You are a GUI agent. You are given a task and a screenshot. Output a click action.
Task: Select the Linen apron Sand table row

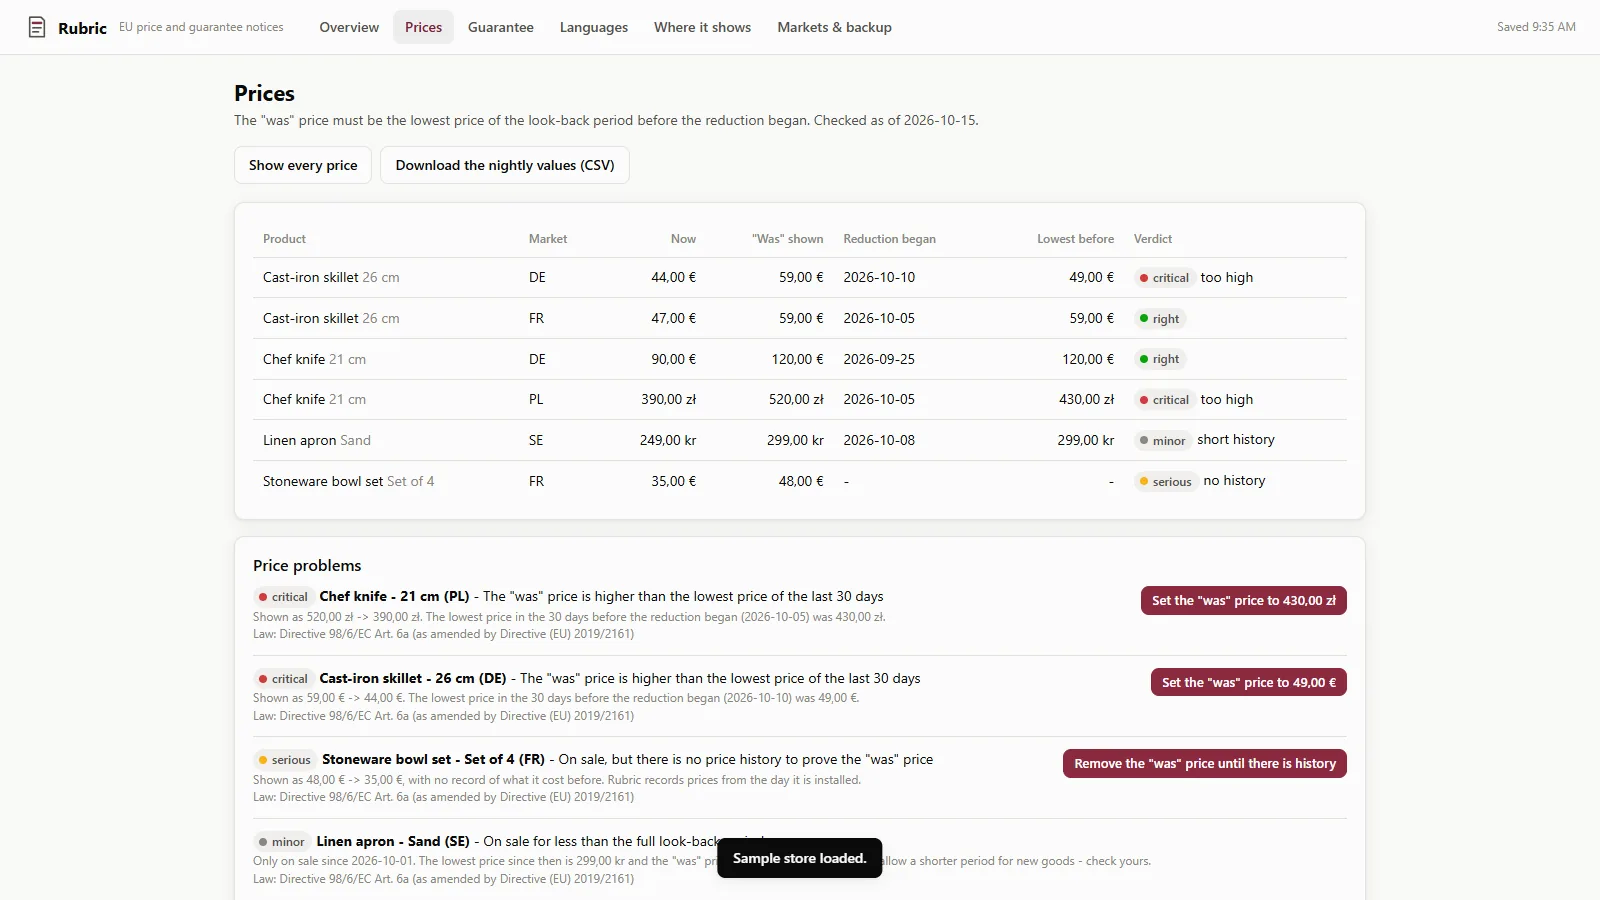coord(800,440)
